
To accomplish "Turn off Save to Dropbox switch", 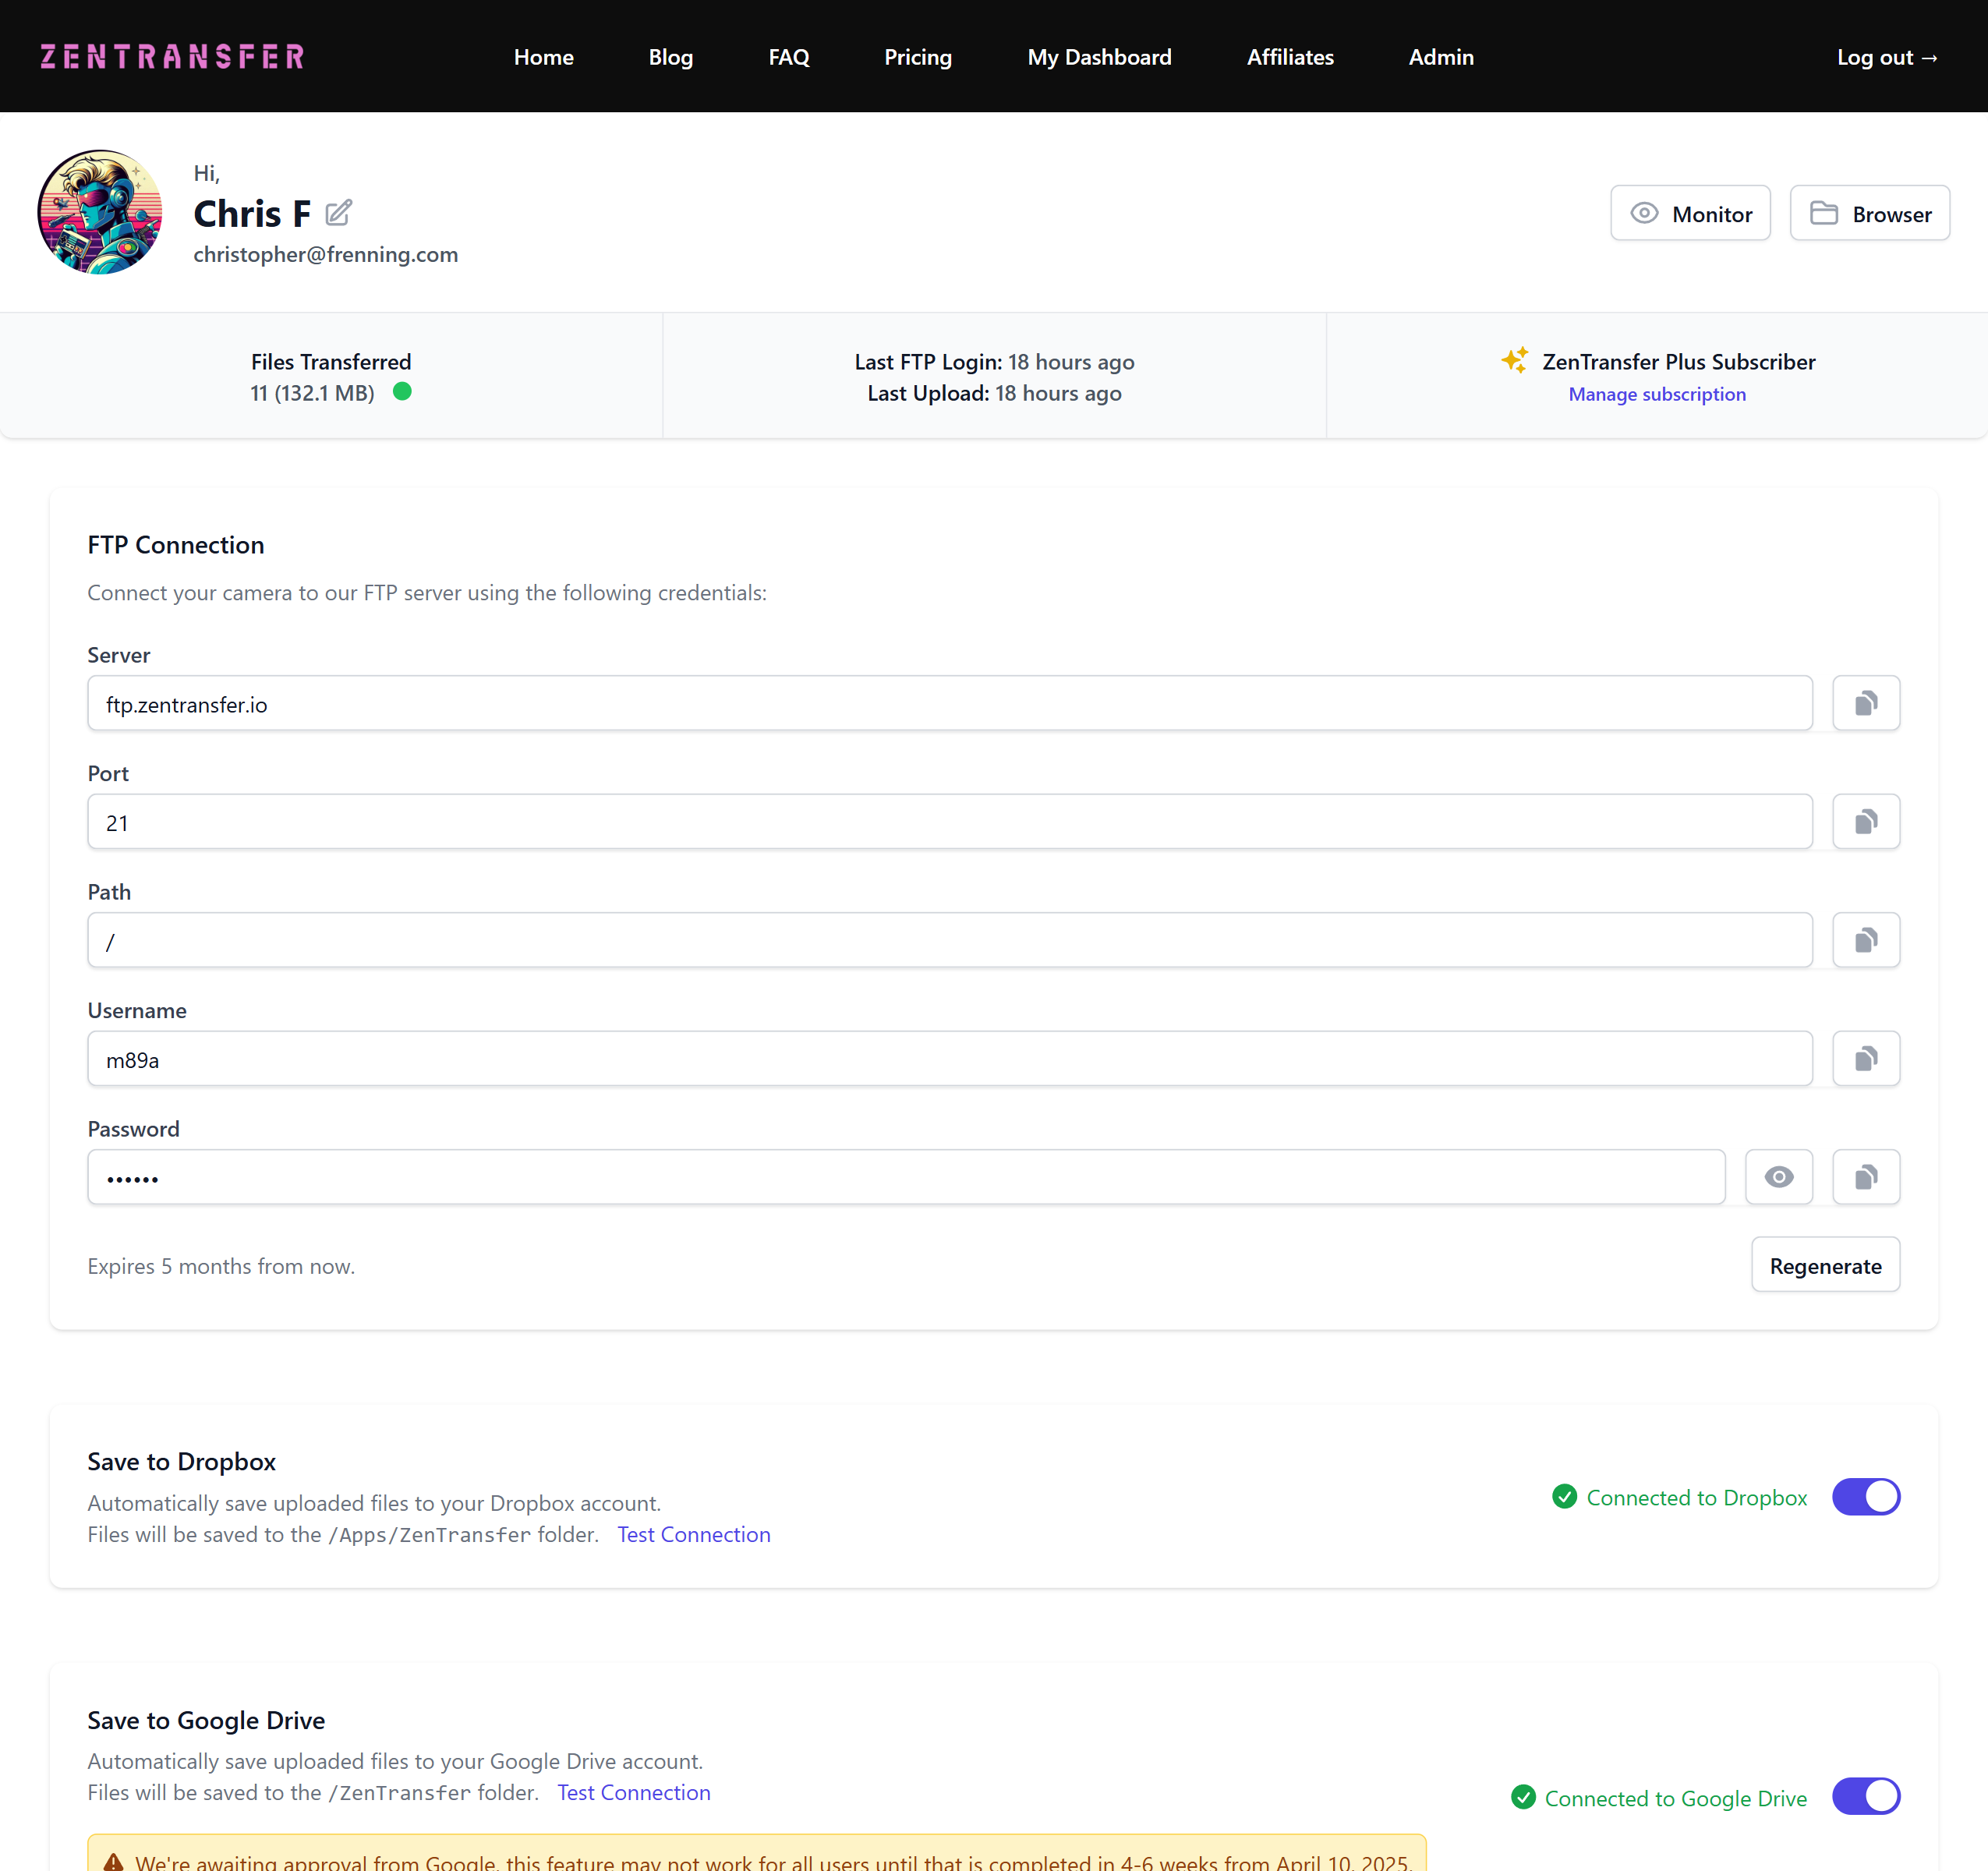I will coord(1865,1497).
